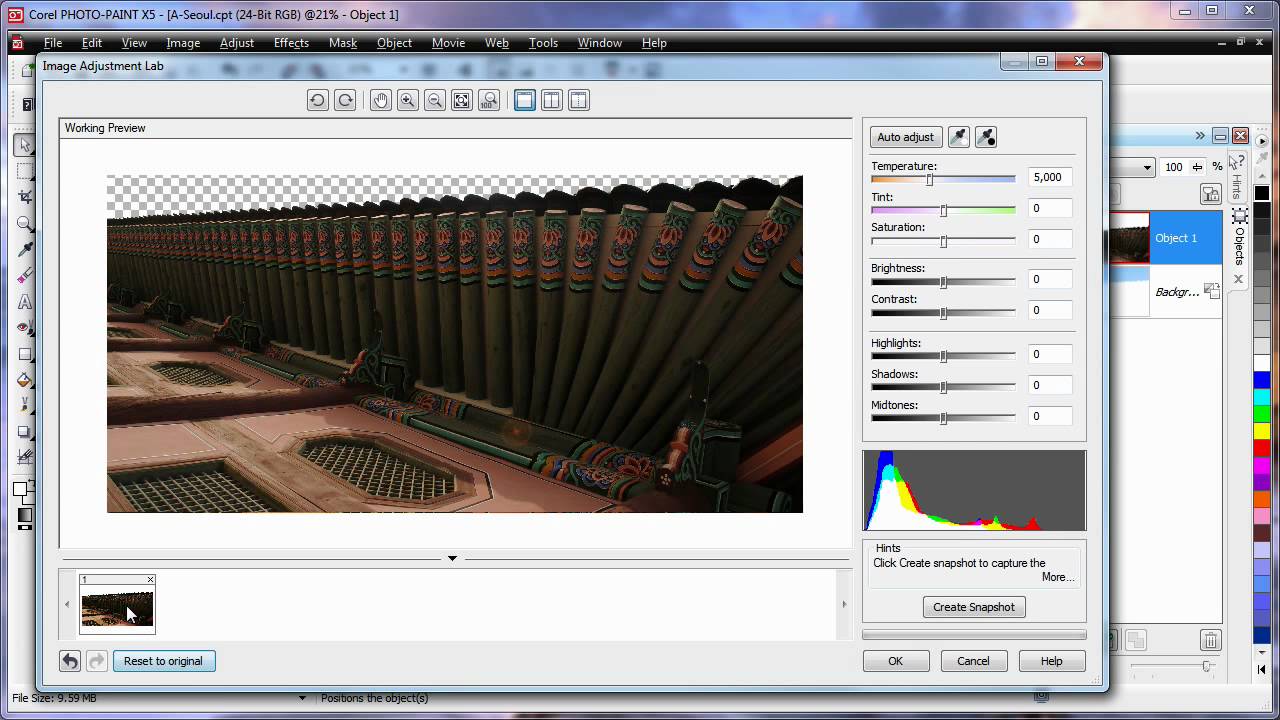Select the black point eyedropper tool
1280x720 pixels.
985,137
